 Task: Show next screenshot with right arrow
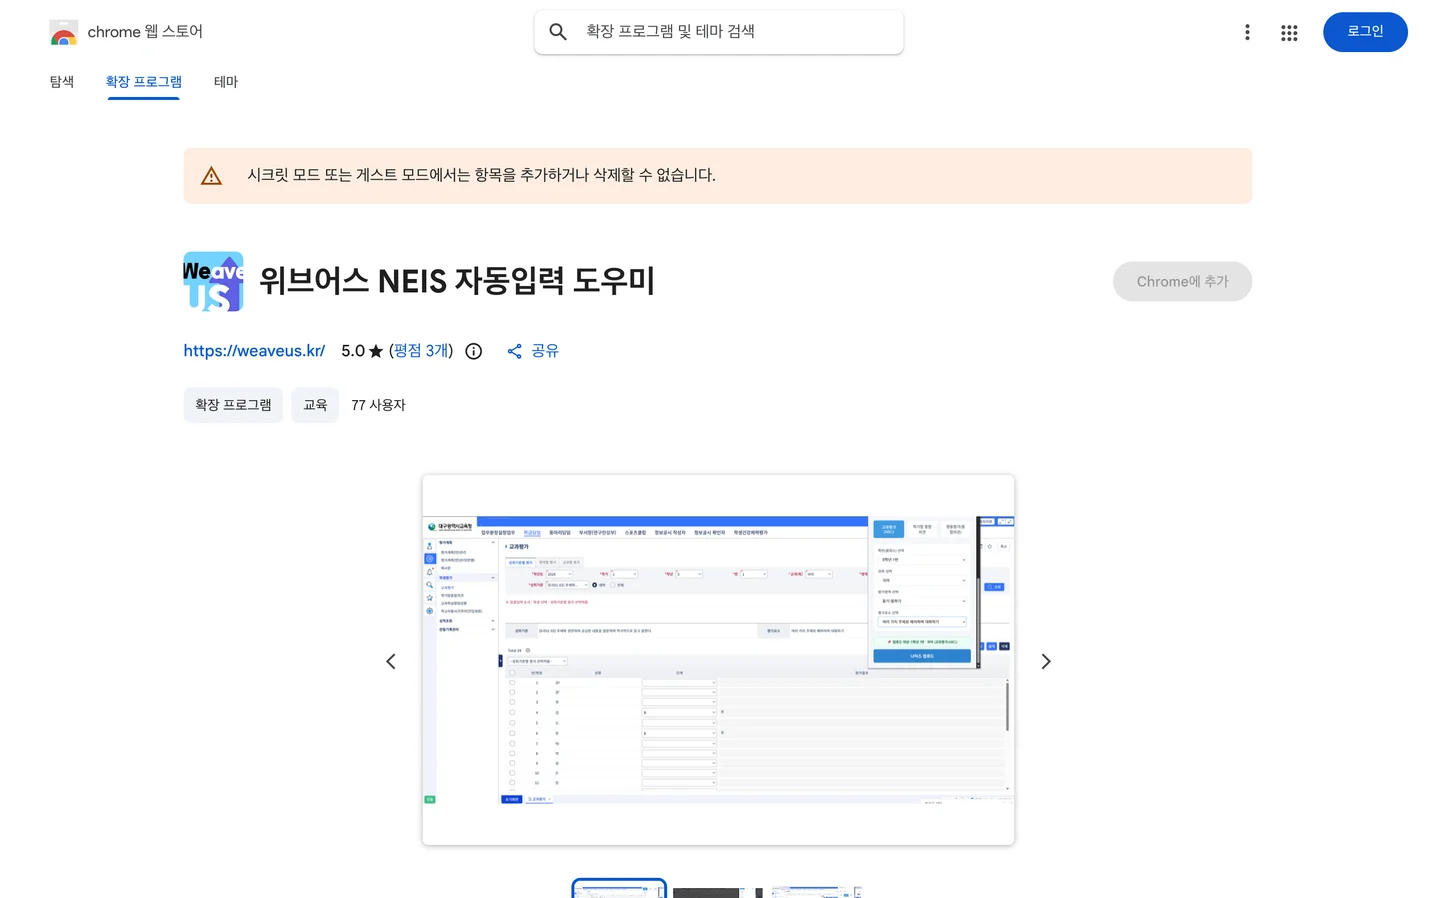1046,661
